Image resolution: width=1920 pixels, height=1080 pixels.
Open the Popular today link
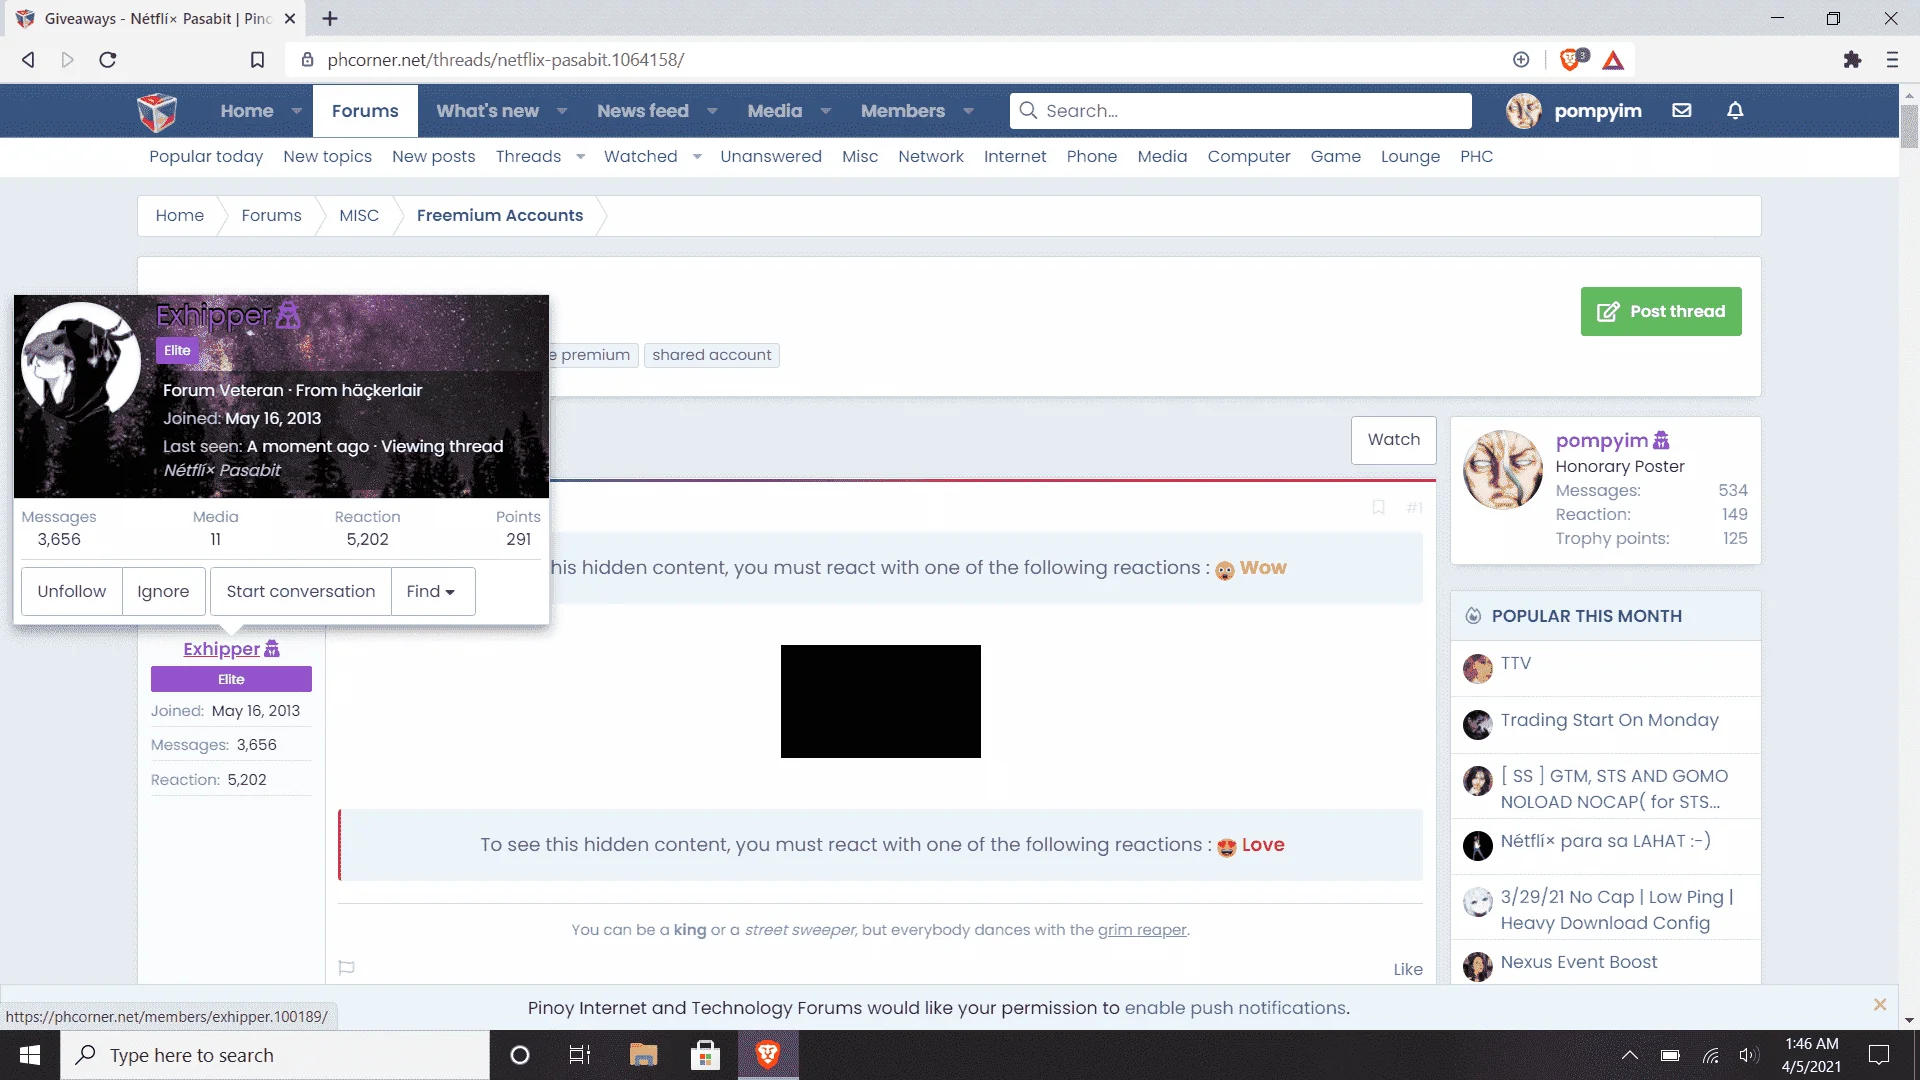206,156
